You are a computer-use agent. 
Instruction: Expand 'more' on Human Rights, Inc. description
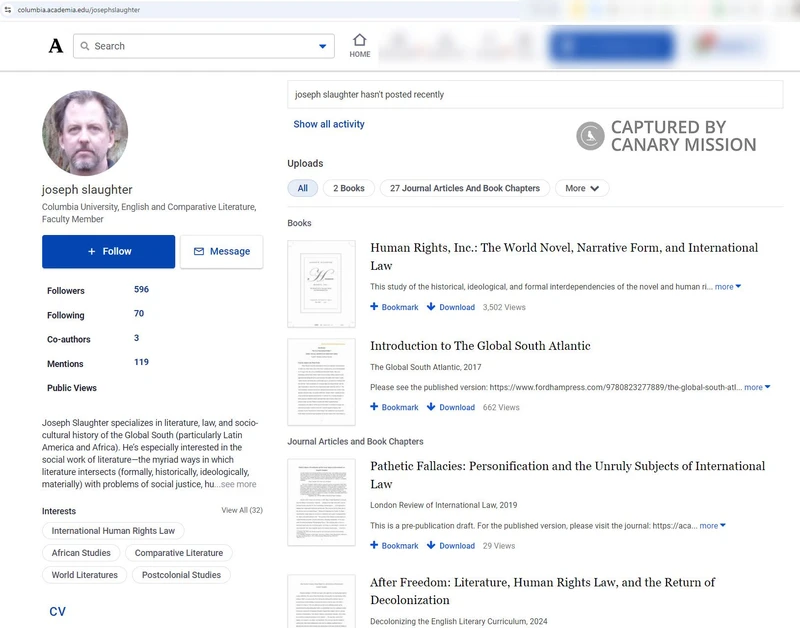tap(727, 287)
